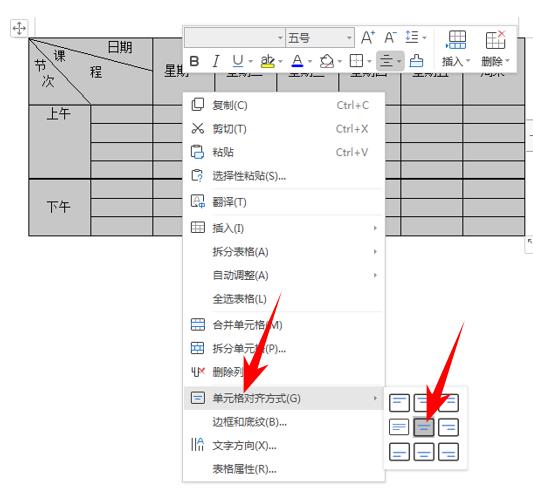Toggle italic formatting in mini toolbar

point(216,61)
